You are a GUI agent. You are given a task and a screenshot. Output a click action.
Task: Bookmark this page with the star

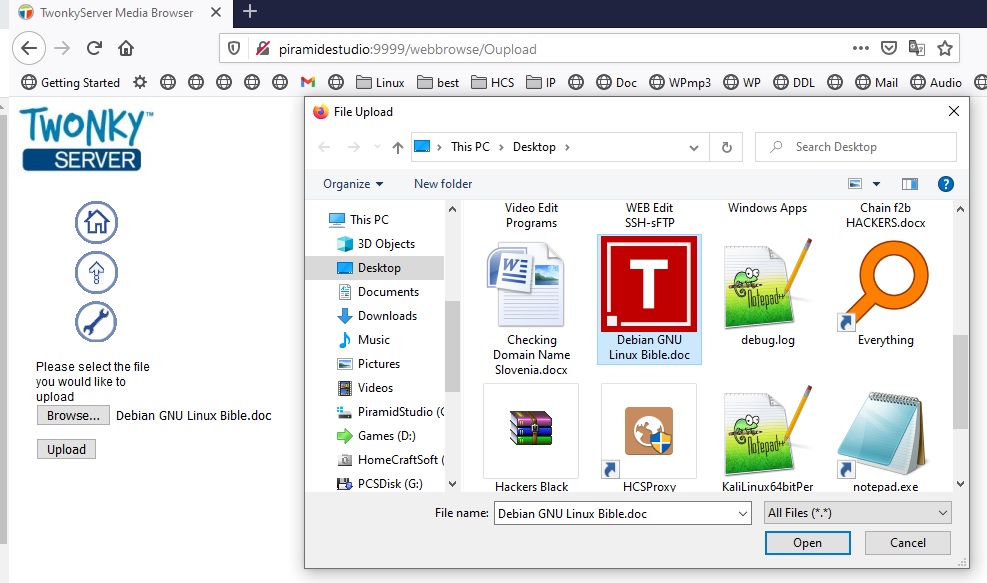(x=945, y=48)
